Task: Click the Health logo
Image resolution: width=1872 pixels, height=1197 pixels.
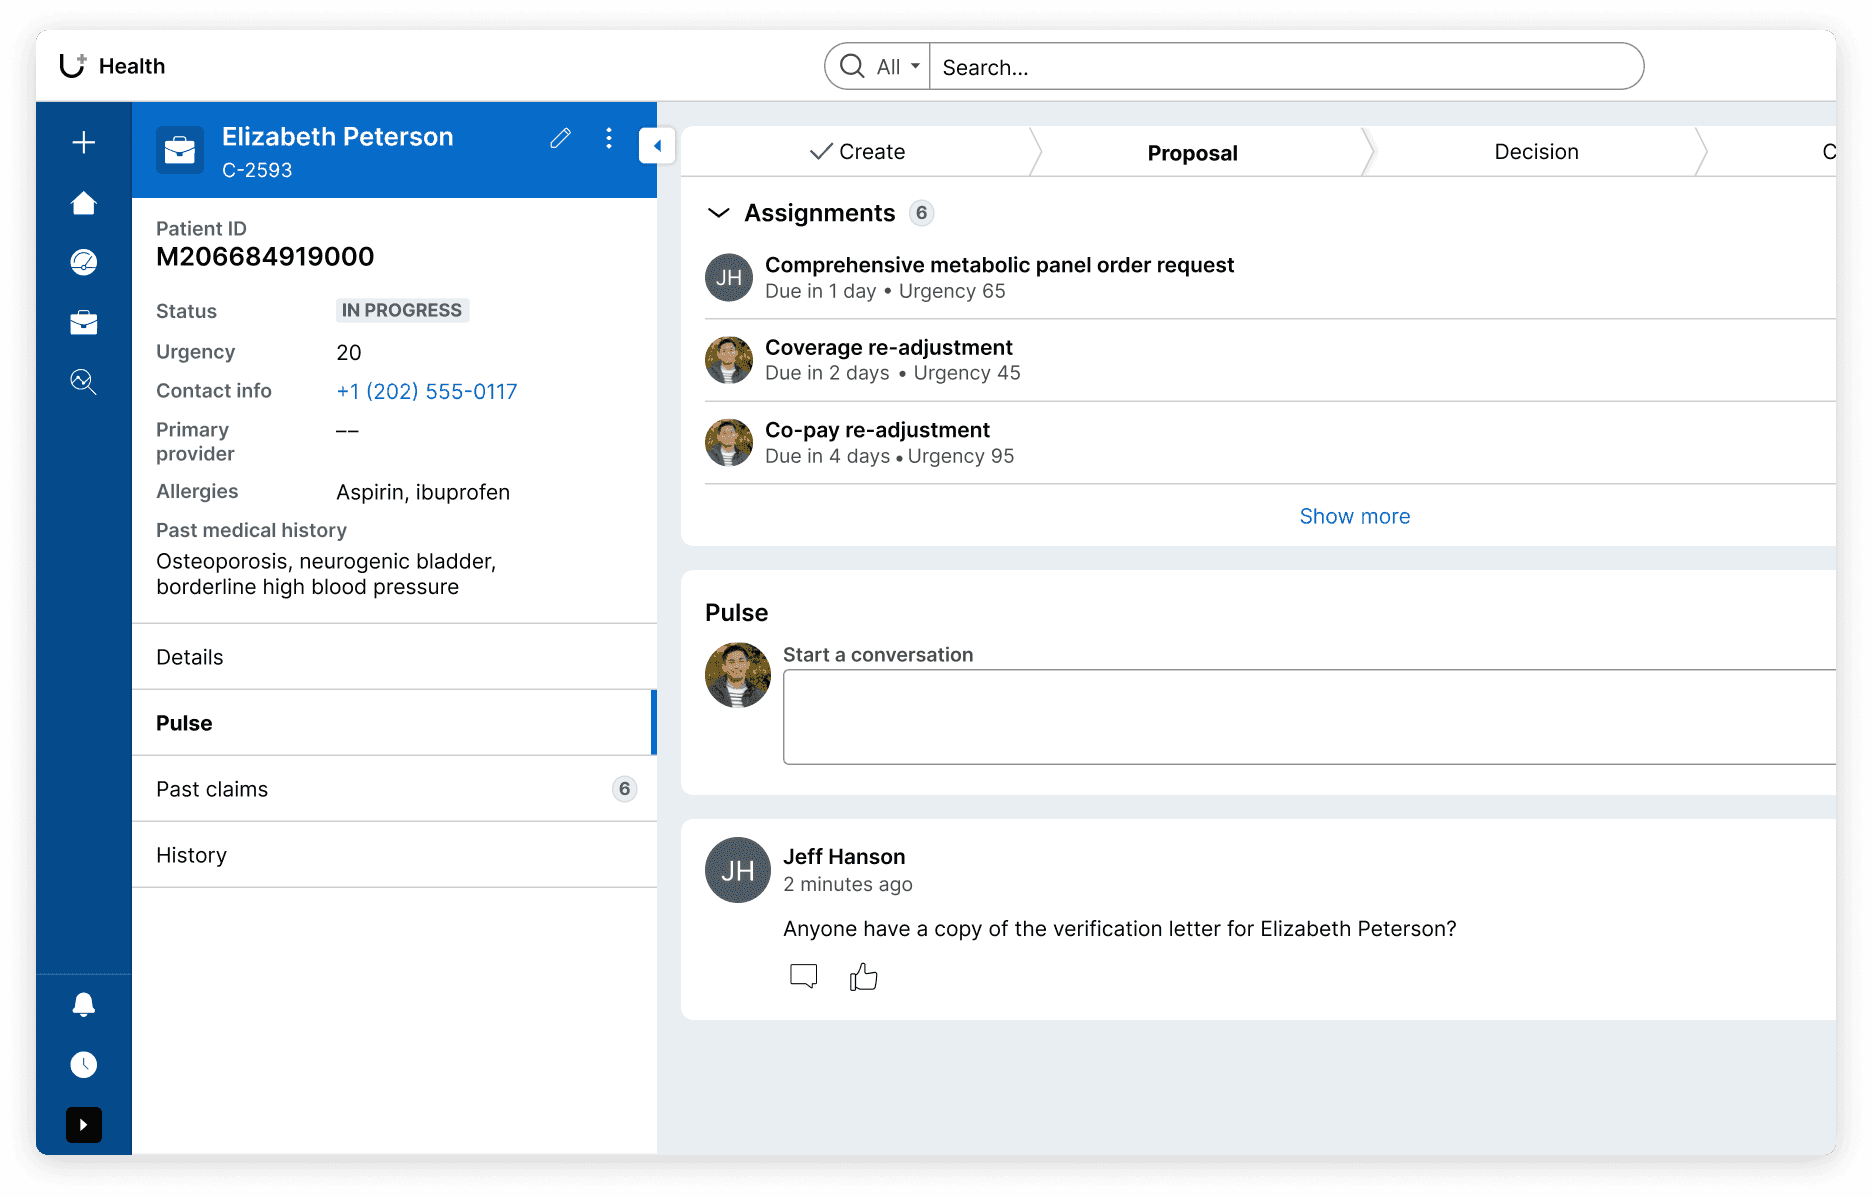Action: point(112,66)
